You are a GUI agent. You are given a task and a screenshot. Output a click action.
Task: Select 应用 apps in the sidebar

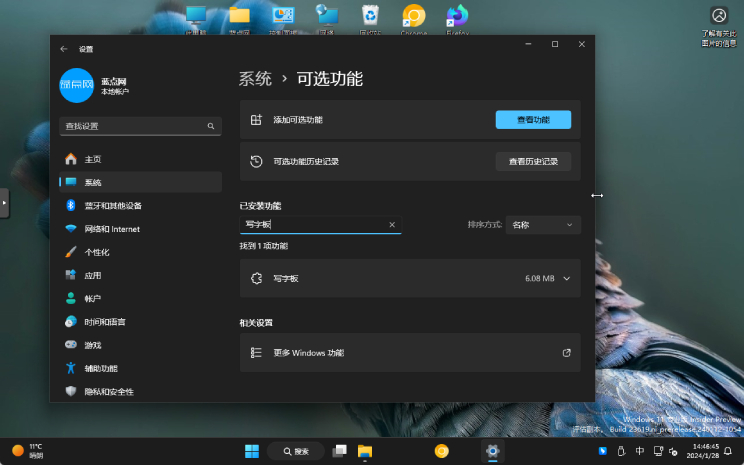pos(92,275)
